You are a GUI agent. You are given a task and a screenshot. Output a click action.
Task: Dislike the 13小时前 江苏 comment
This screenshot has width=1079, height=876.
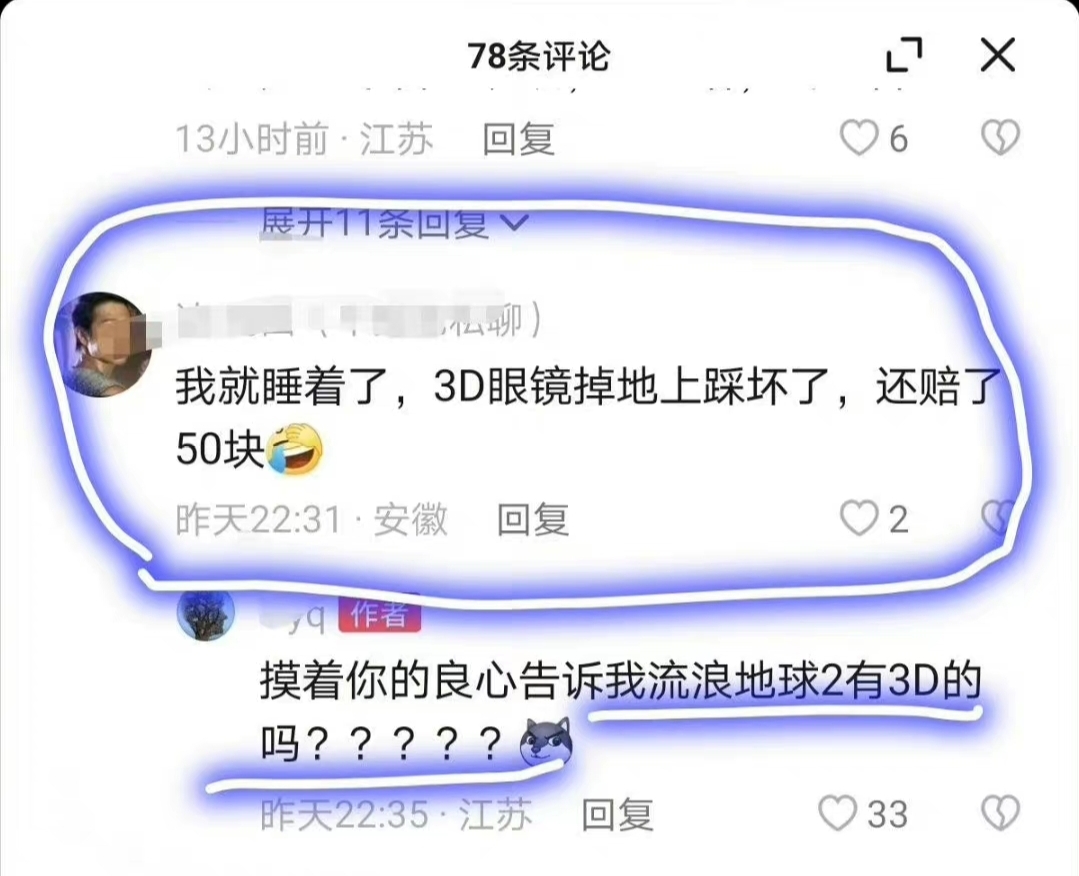pyautogui.click(x=1000, y=138)
